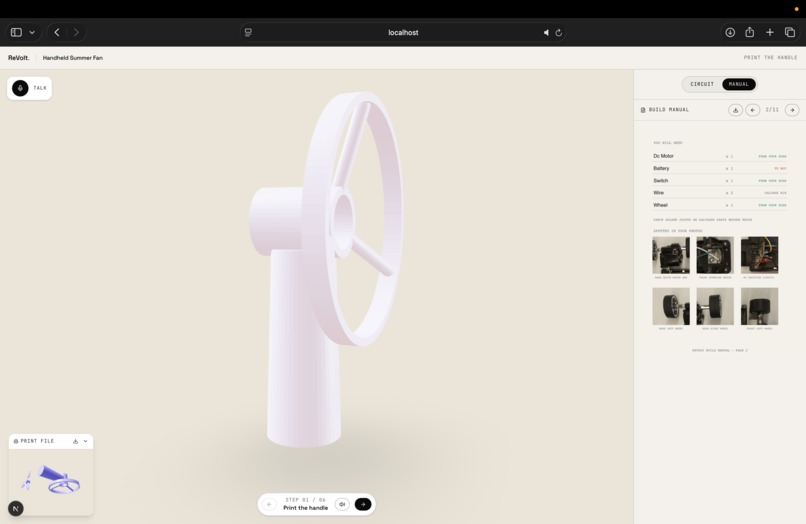Collapse the Print File panel chevron

85,441
